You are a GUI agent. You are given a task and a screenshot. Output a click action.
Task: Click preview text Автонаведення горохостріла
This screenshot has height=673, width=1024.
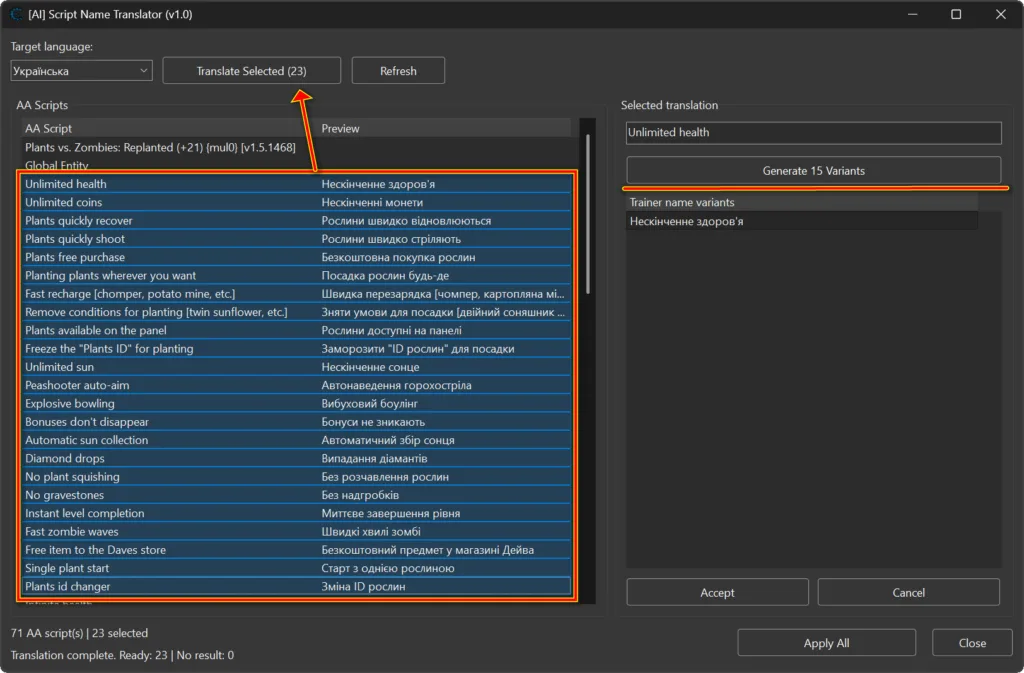point(396,385)
